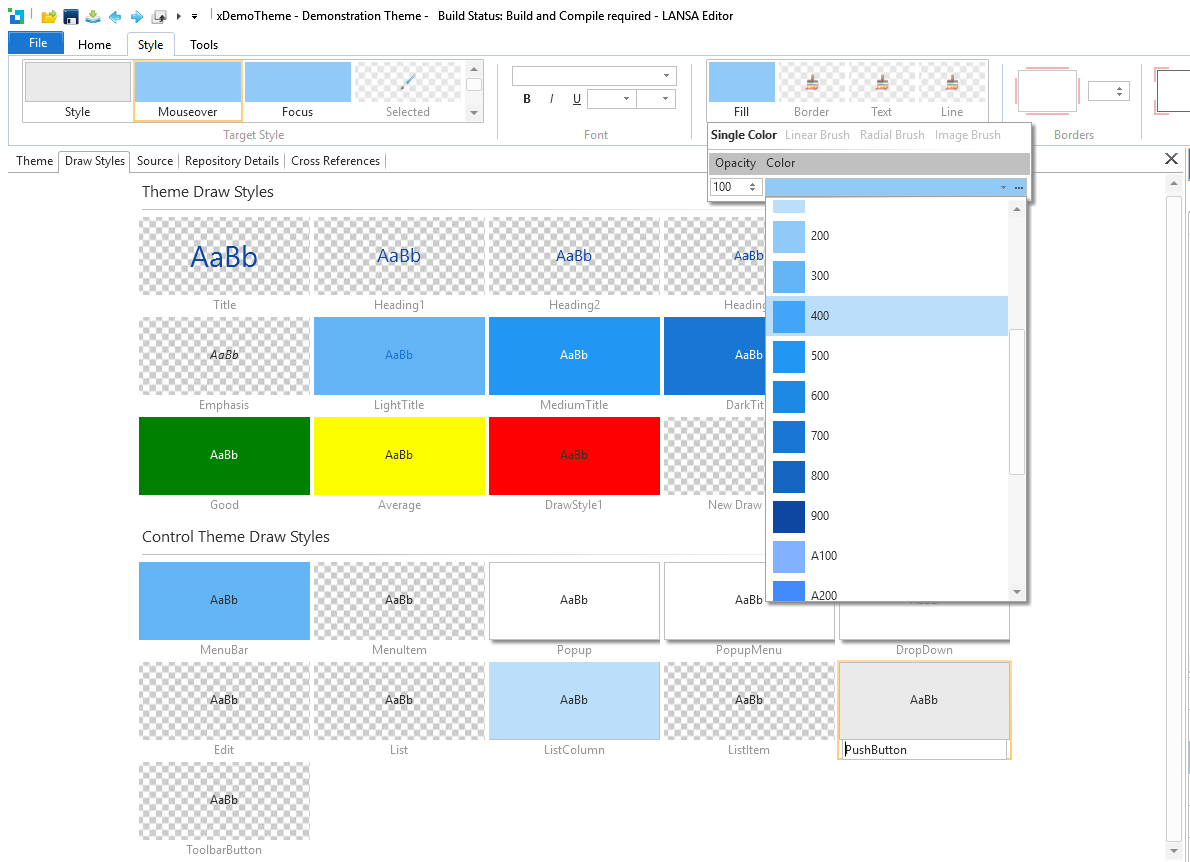
Task: Toggle italic font formatting
Action: click(551, 99)
